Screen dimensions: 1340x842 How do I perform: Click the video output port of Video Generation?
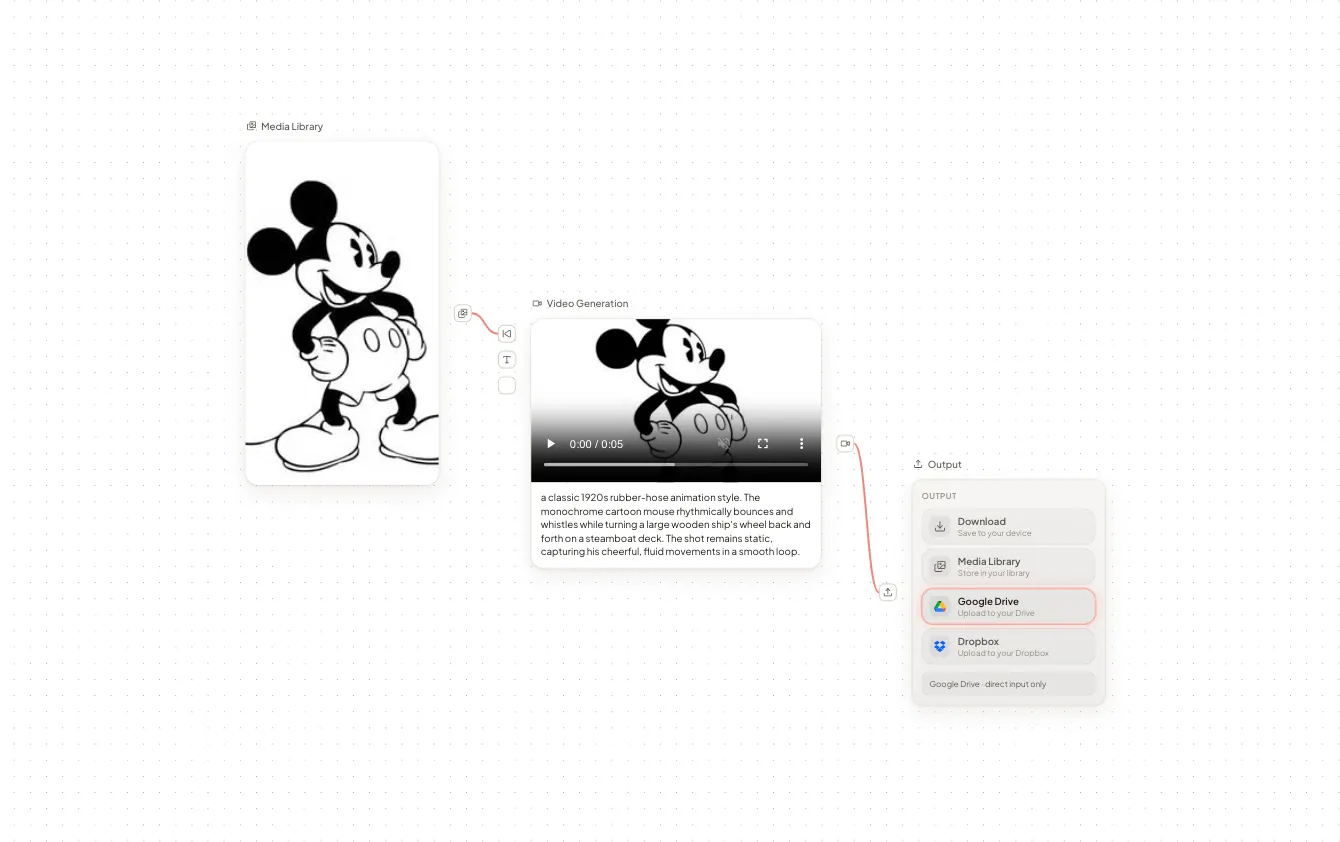tap(845, 443)
